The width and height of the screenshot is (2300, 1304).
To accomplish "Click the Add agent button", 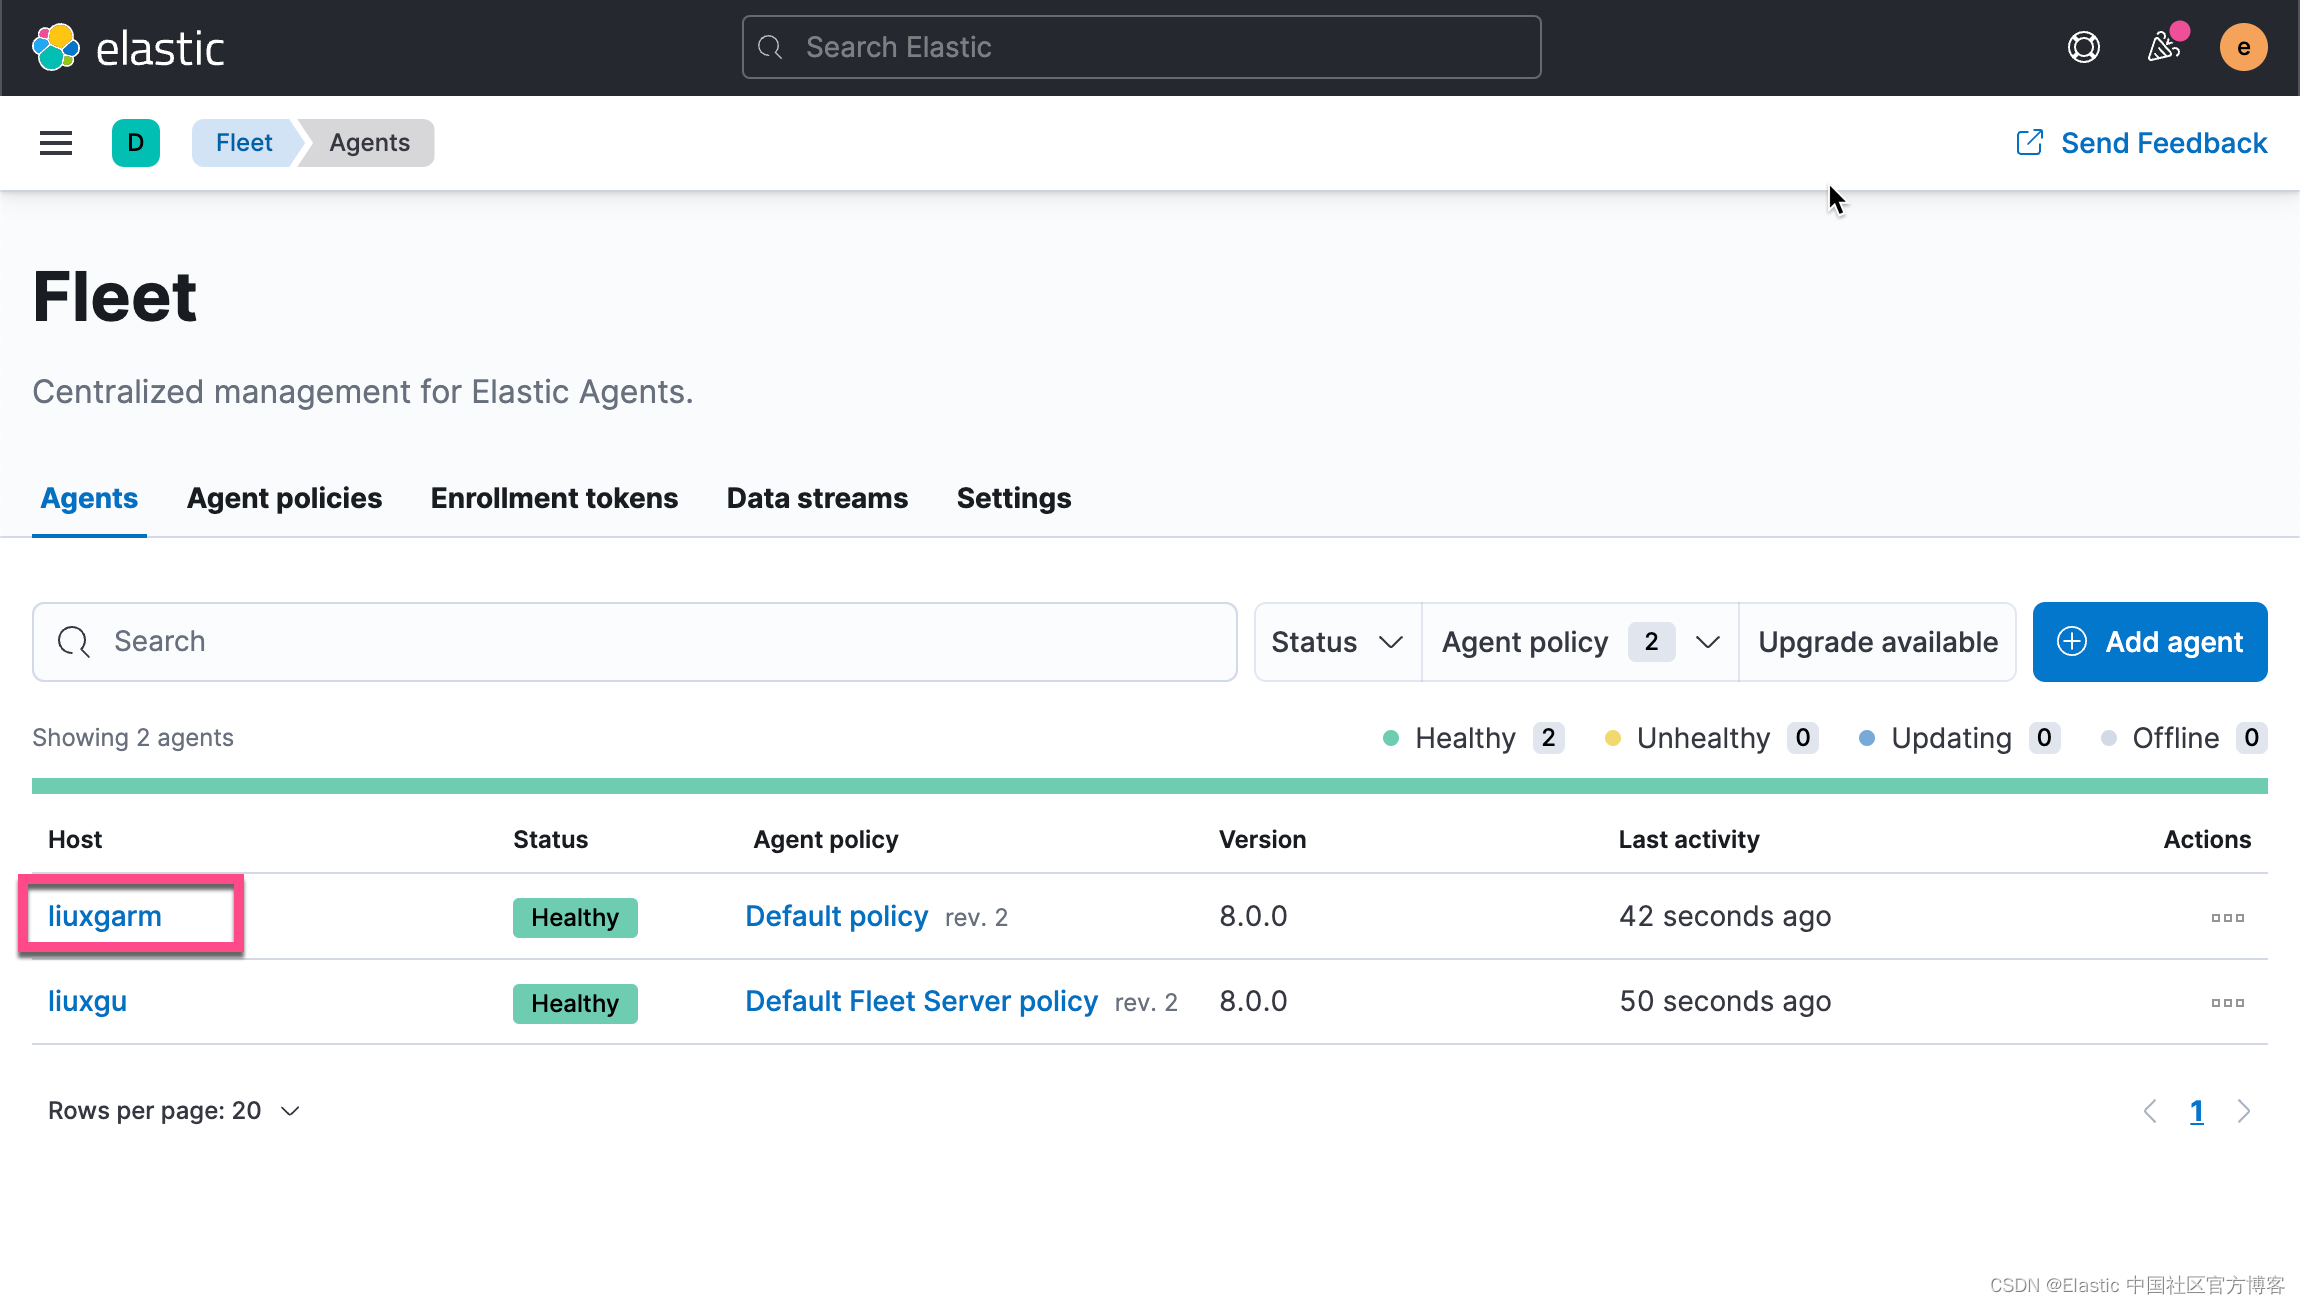I will (x=2150, y=641).
